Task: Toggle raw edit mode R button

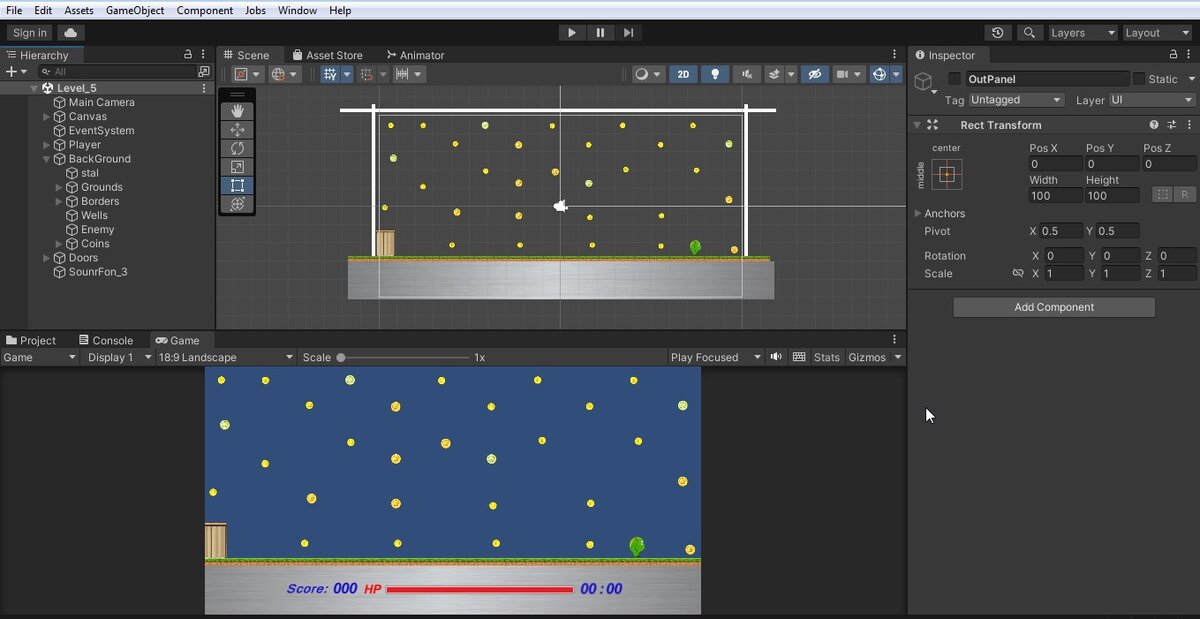Action: coord(1184,194)
